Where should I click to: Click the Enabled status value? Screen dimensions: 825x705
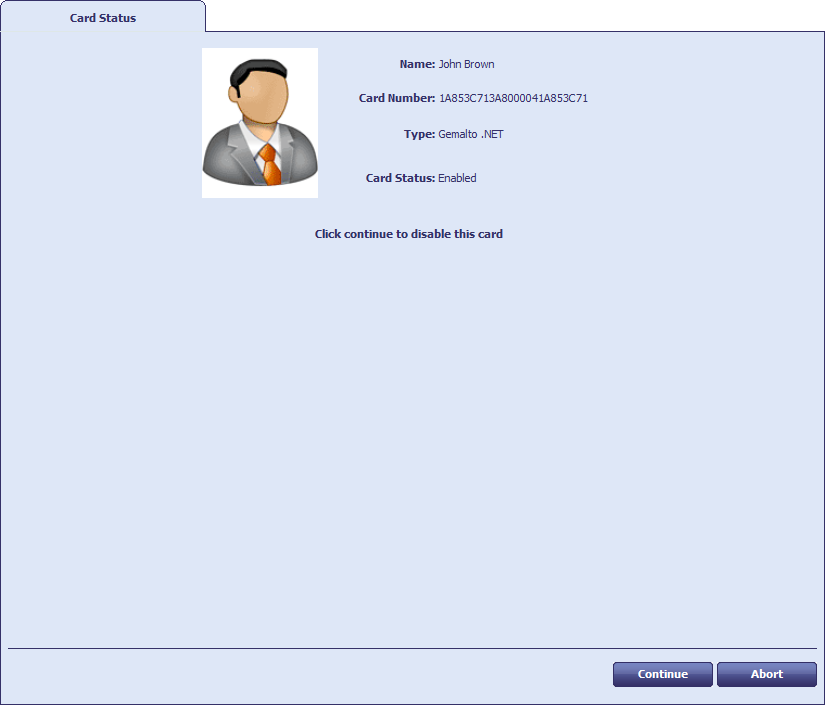[x=457, y=178]
